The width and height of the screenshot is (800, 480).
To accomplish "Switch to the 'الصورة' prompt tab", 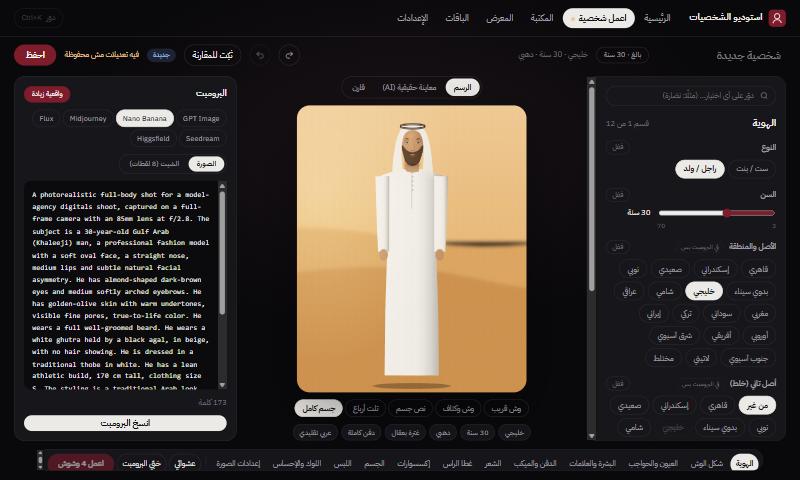I will pyautogui.click(x=206, y=164).
